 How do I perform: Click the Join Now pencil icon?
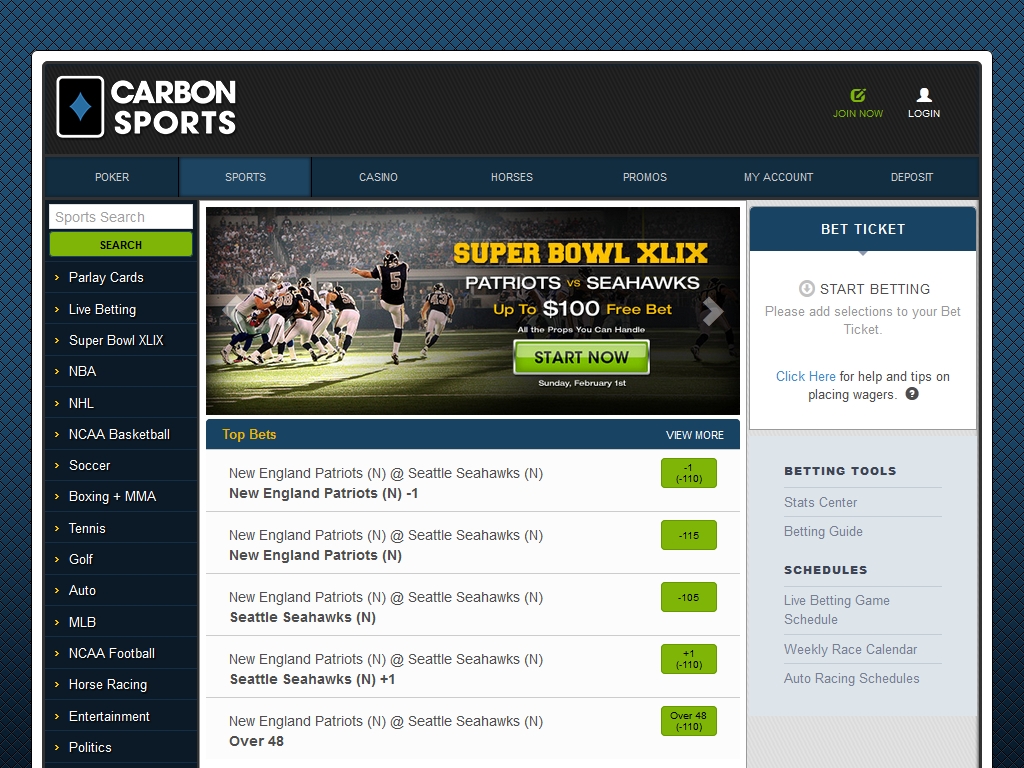click(858, 95)
